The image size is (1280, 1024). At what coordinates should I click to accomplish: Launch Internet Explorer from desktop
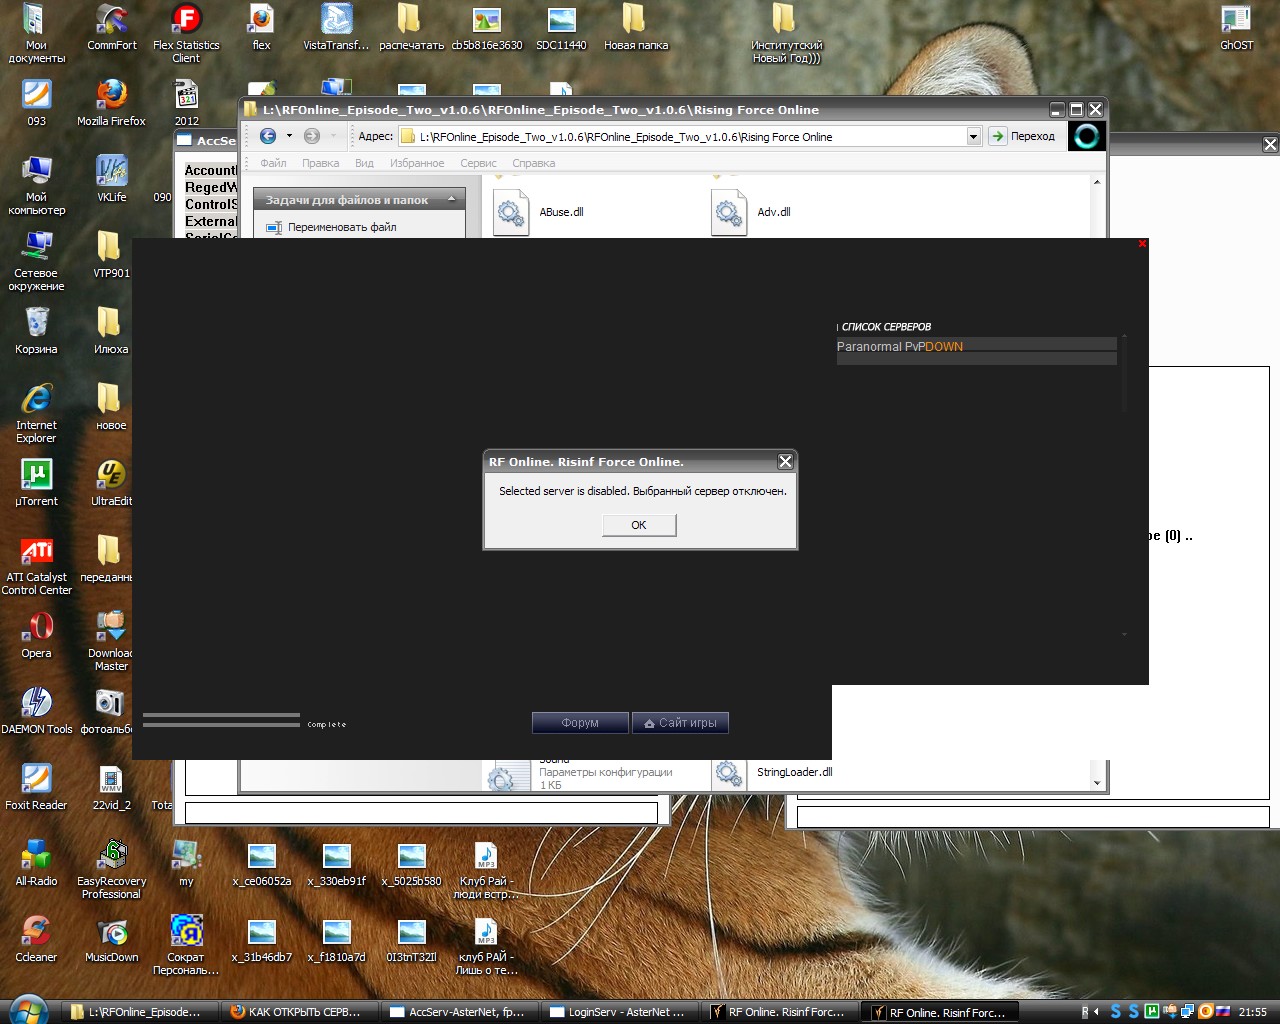(36, 413)
